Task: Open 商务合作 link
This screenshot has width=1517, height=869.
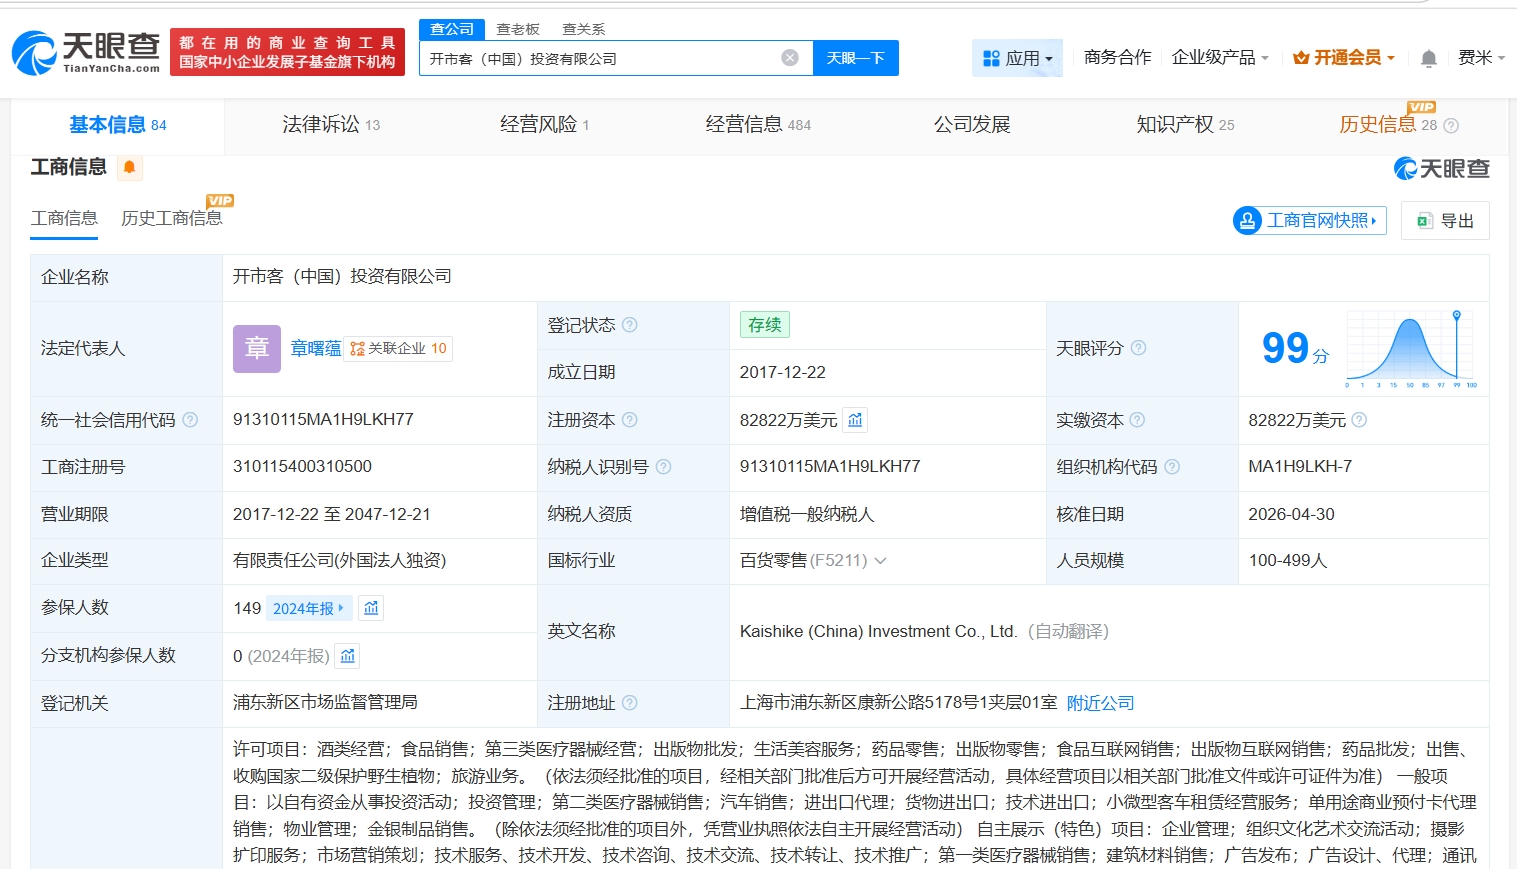Action: click(1117, 58)
